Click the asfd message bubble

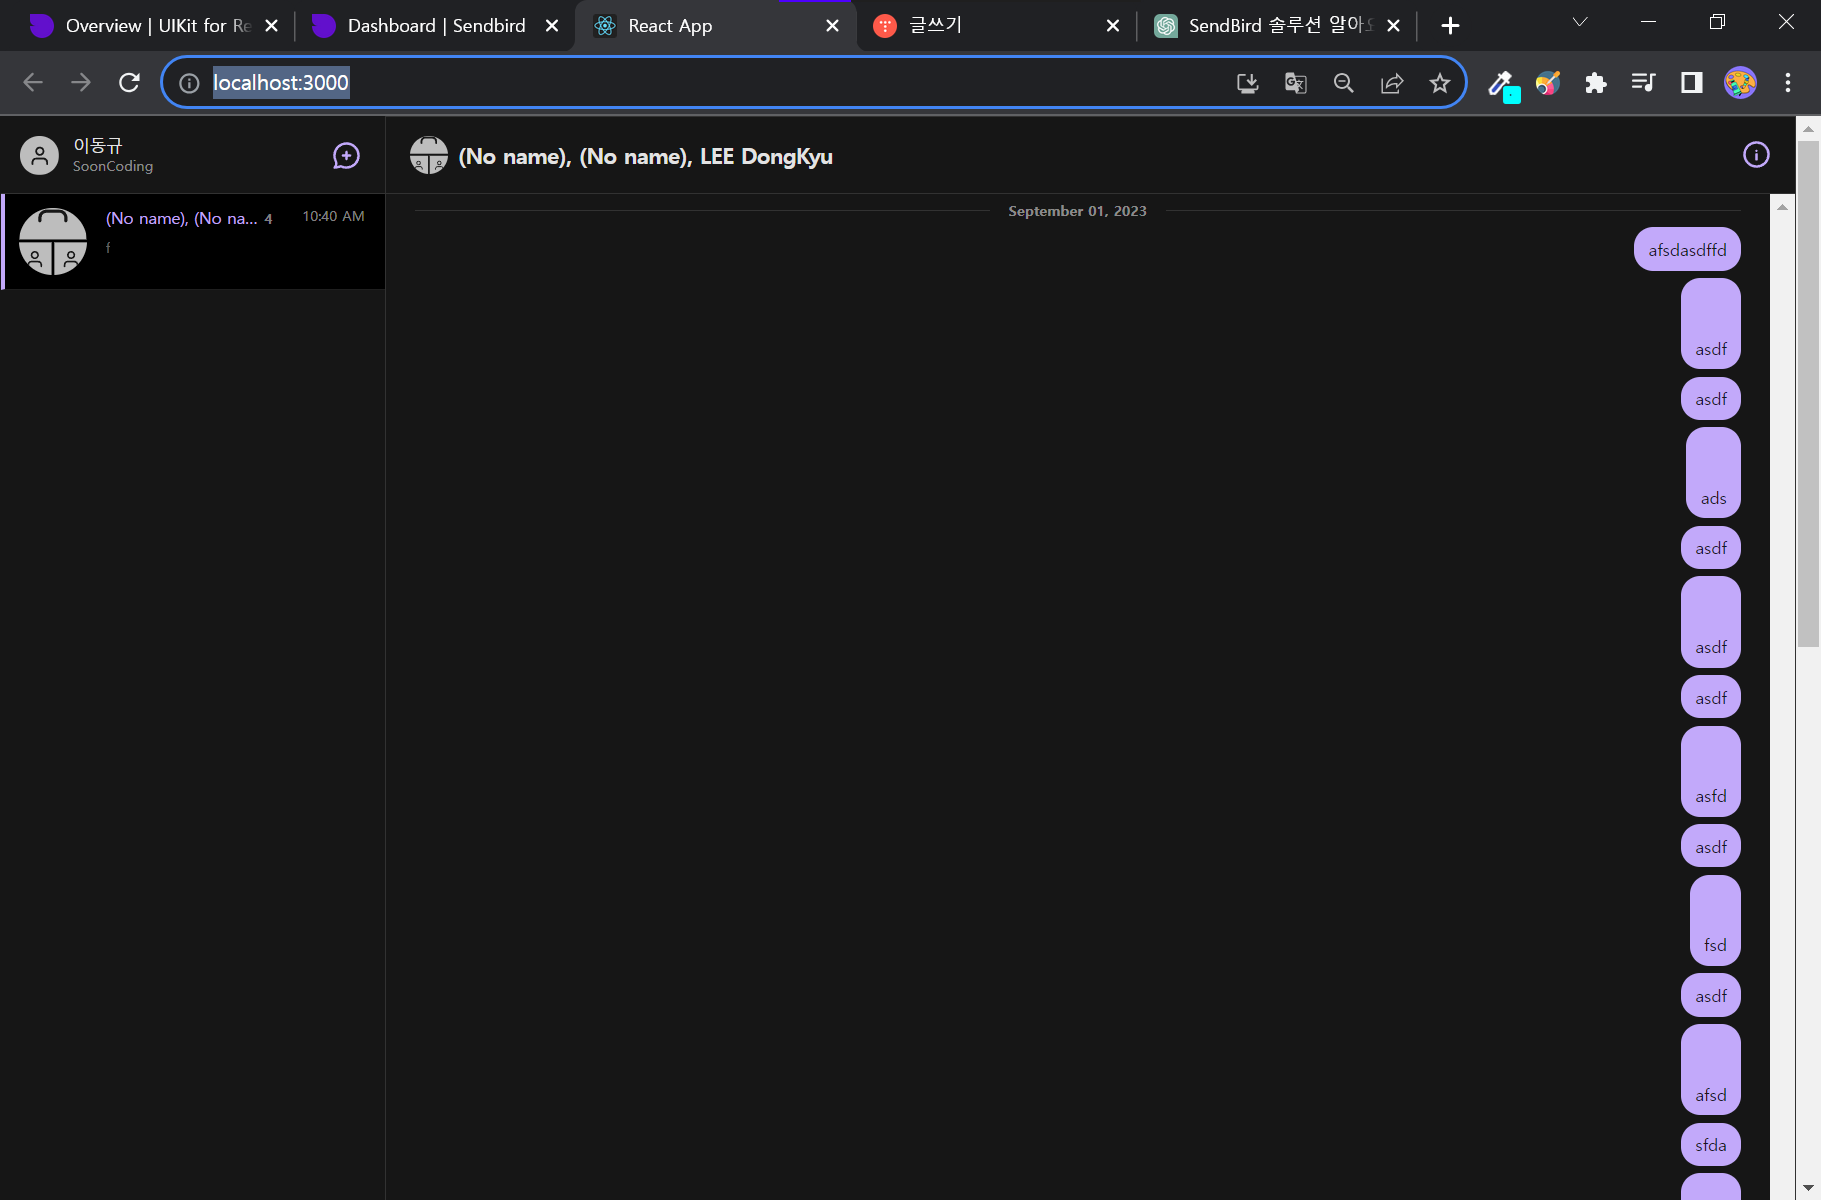[x=1711, y=771]
